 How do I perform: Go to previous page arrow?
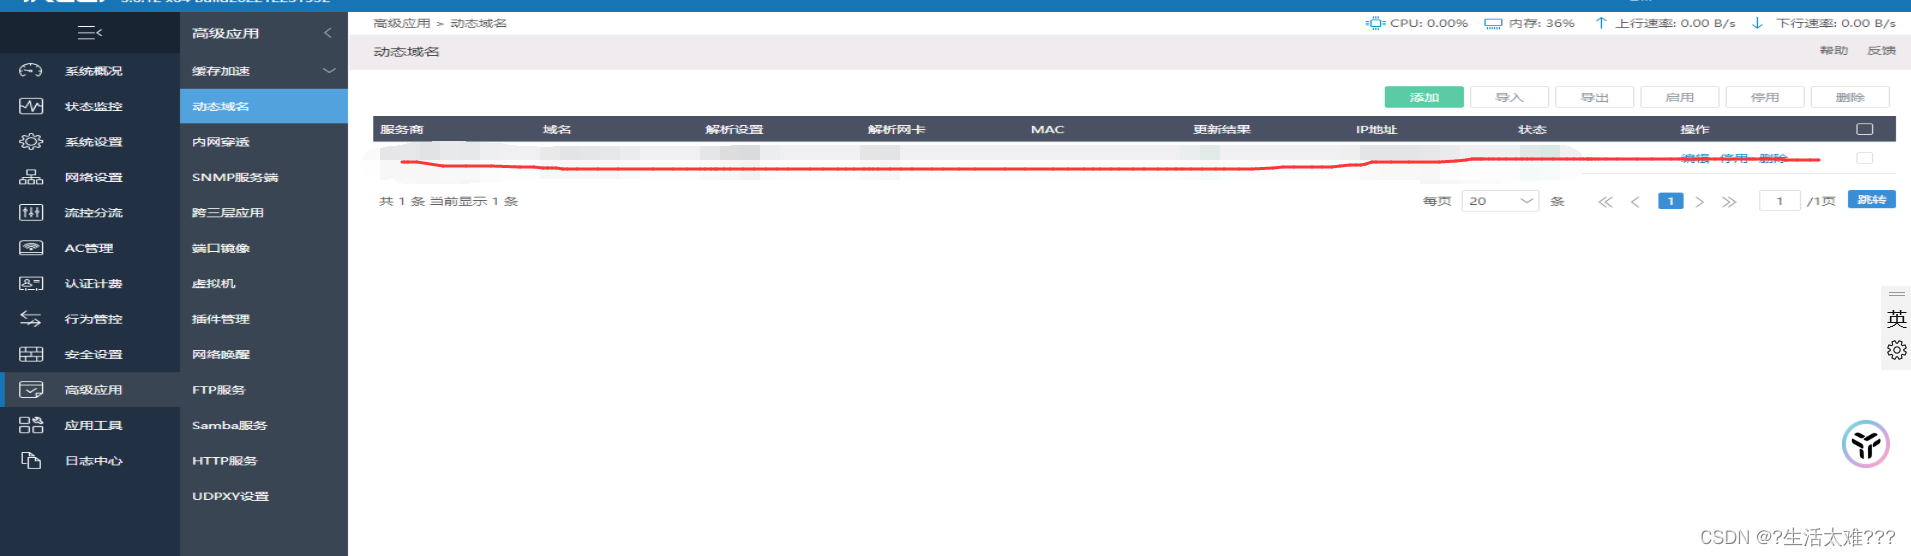[x=1635, y=202]
